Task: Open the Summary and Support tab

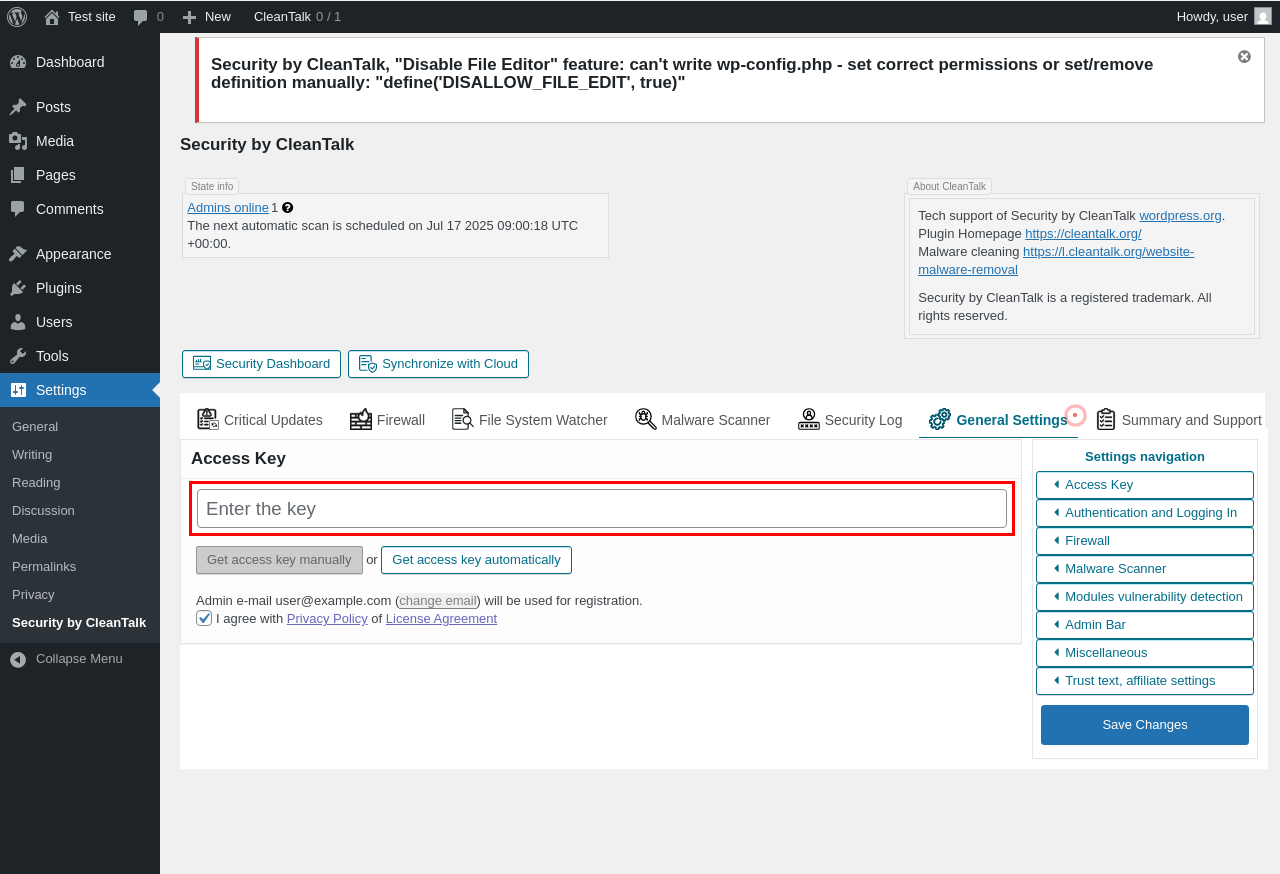Action: (x=1179, y=420)
